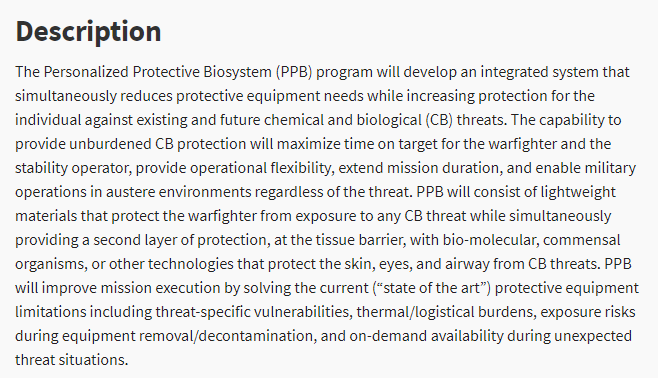This screenshot has height=378, width=658.
Task: Click the words Personalized Protective Biosystem
Action: [x=157, y=72]
